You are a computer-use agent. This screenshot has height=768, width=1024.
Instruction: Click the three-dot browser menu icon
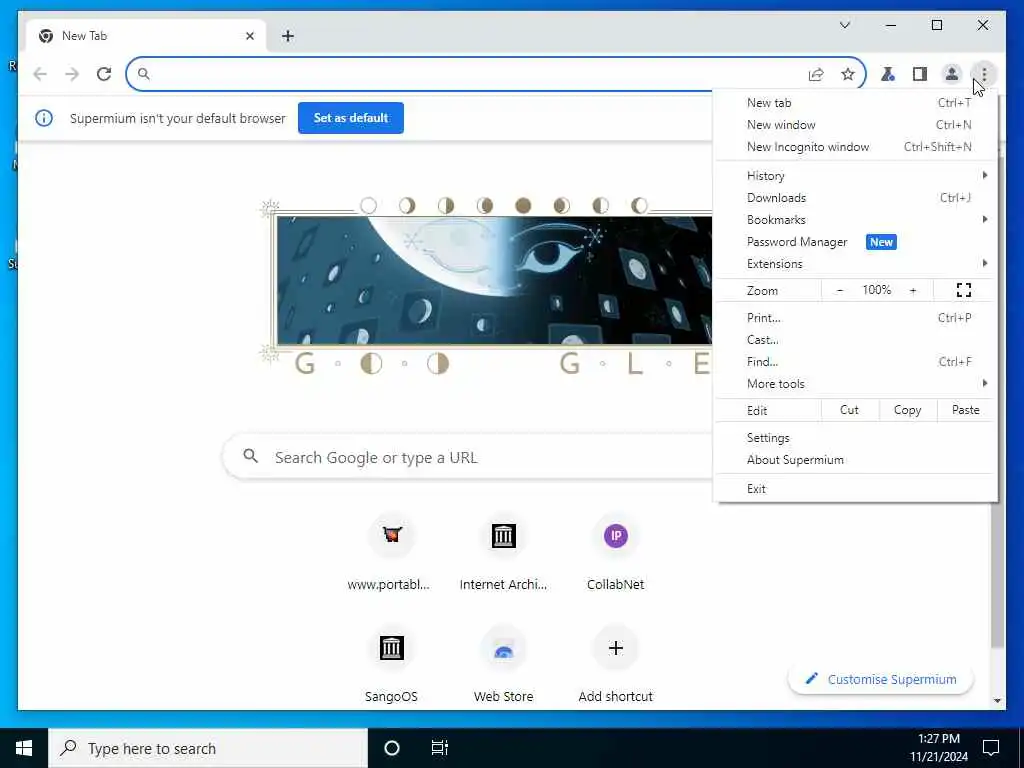pyautogui.click(x=984, y=74)
